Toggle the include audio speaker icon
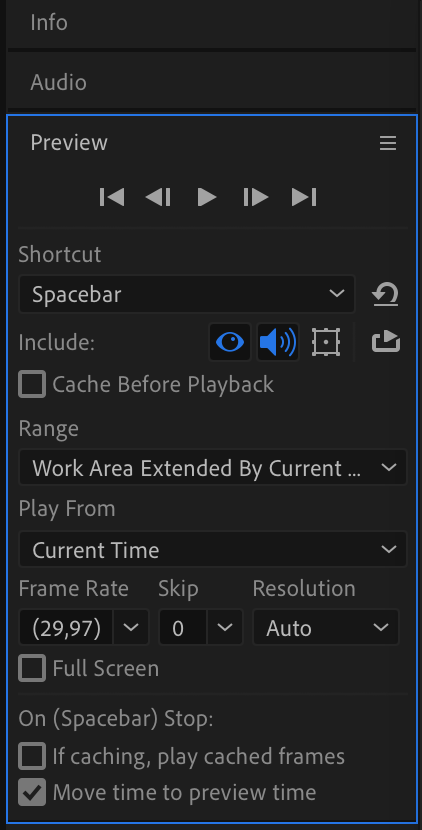The height and width of the screenshot is (830, 422). 278,342
